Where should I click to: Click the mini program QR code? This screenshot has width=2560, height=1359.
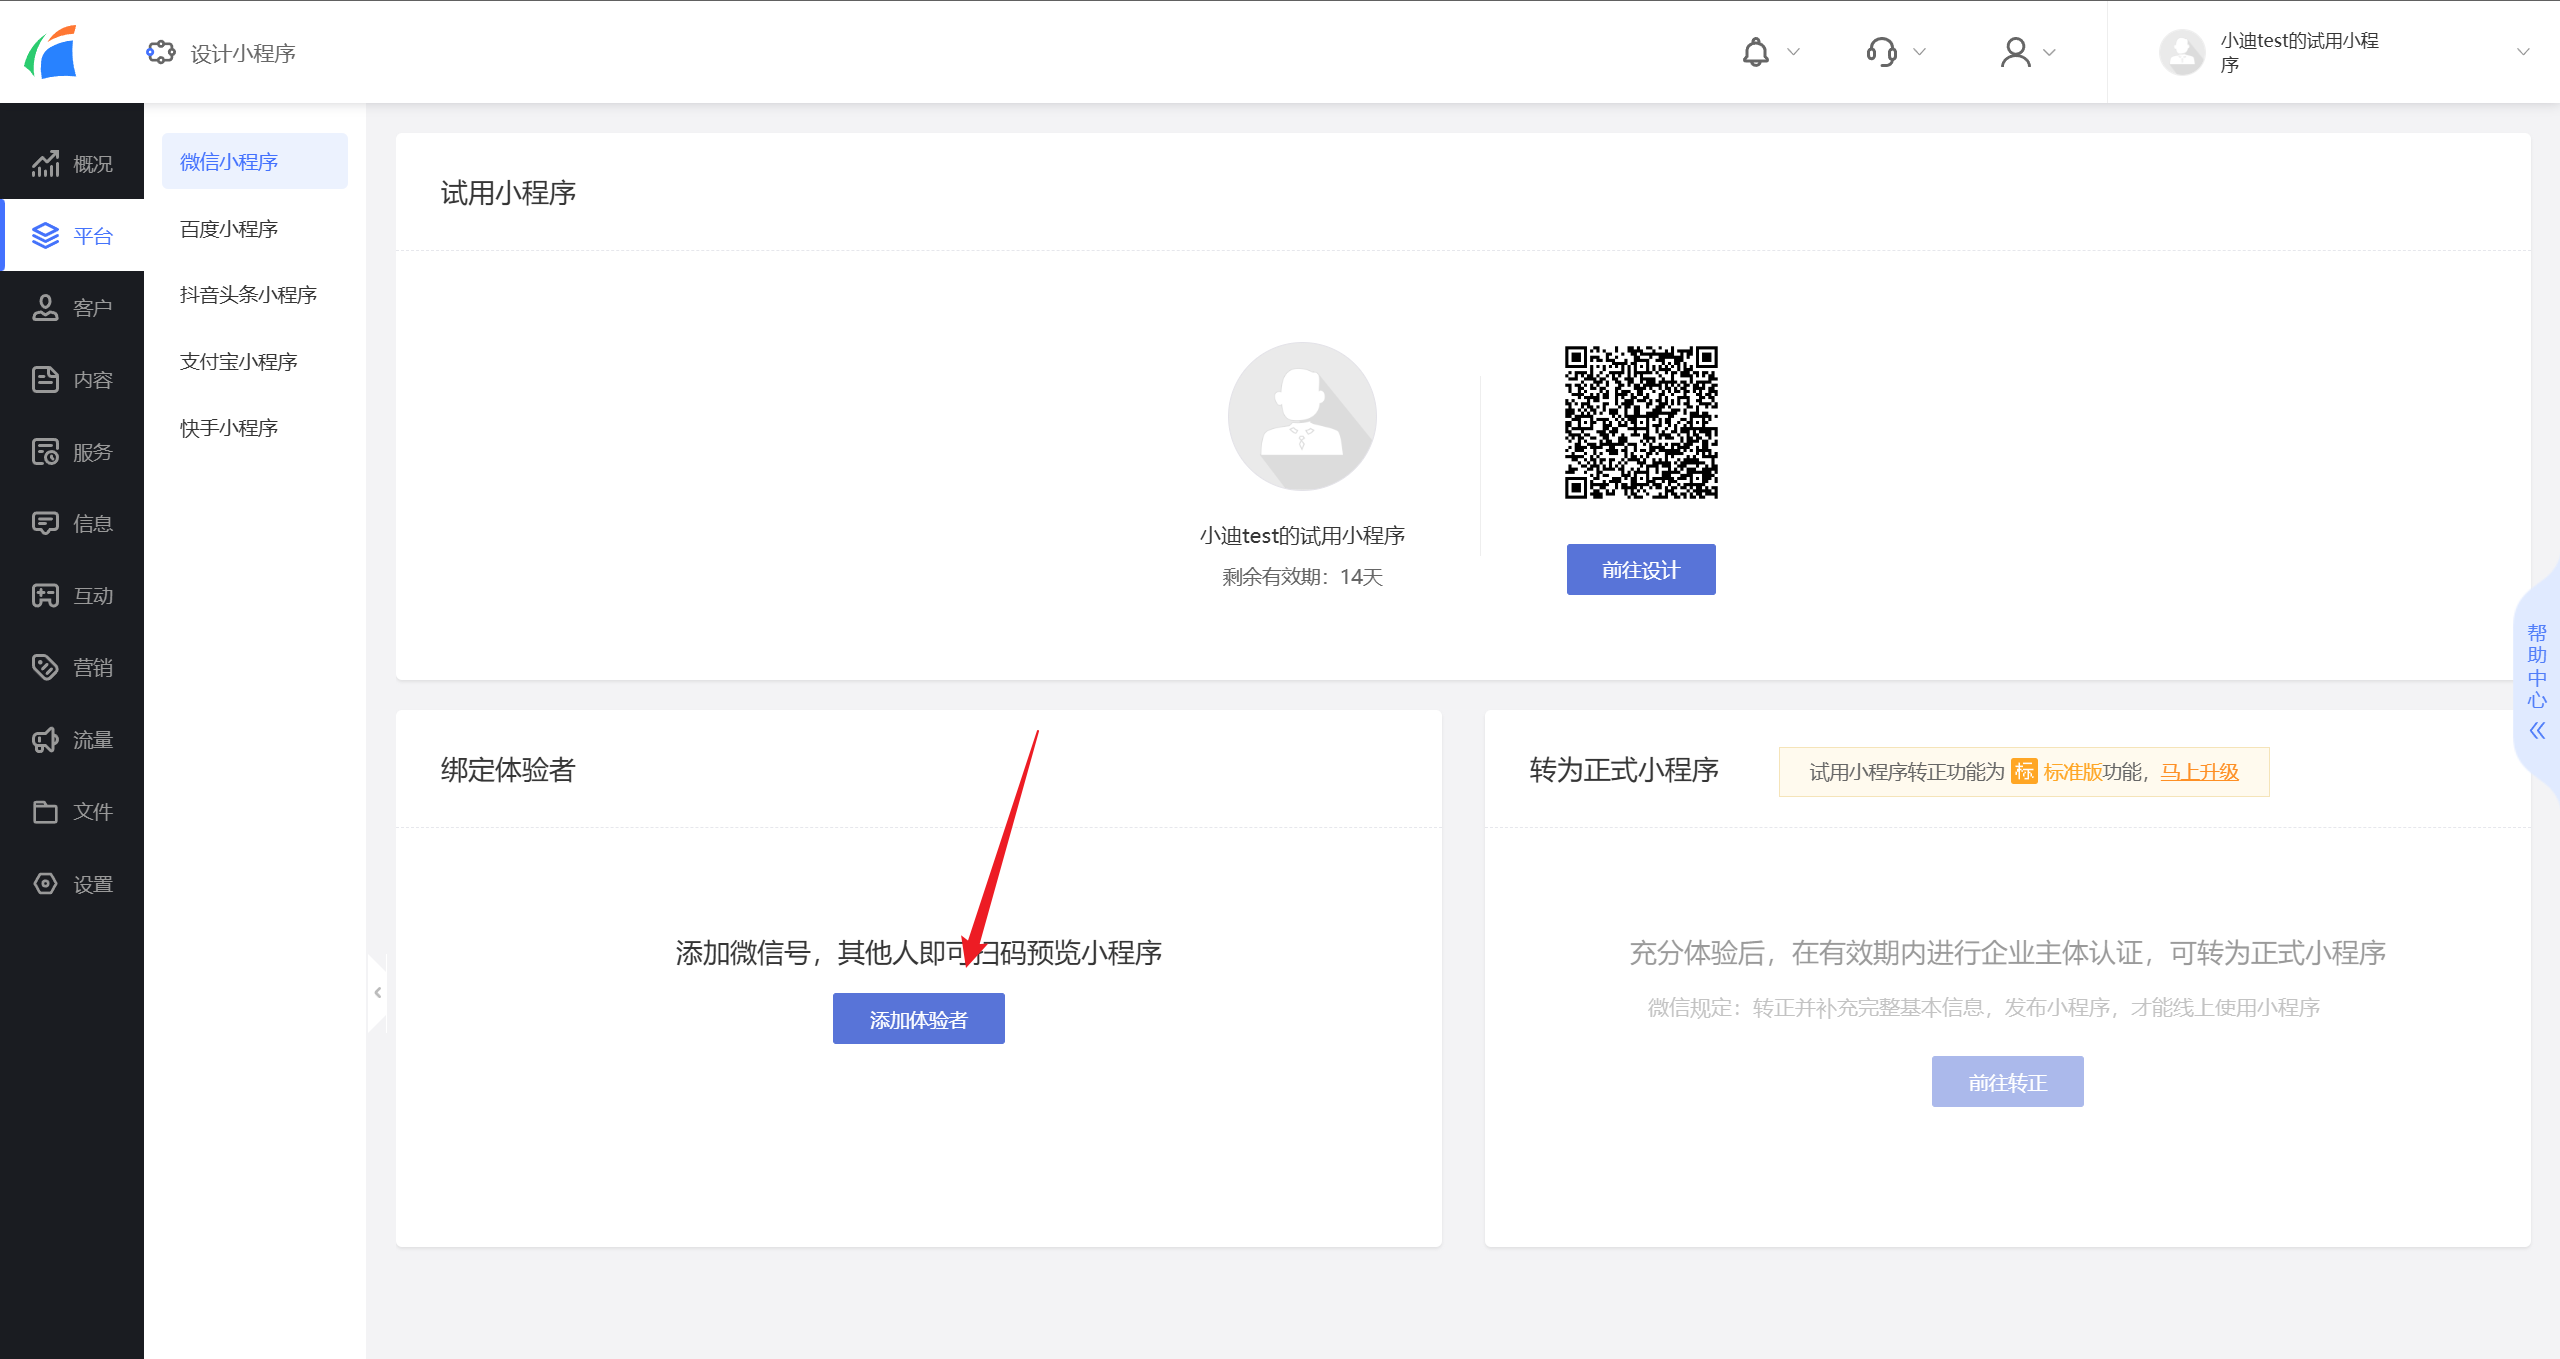(x=1640, y=422)
